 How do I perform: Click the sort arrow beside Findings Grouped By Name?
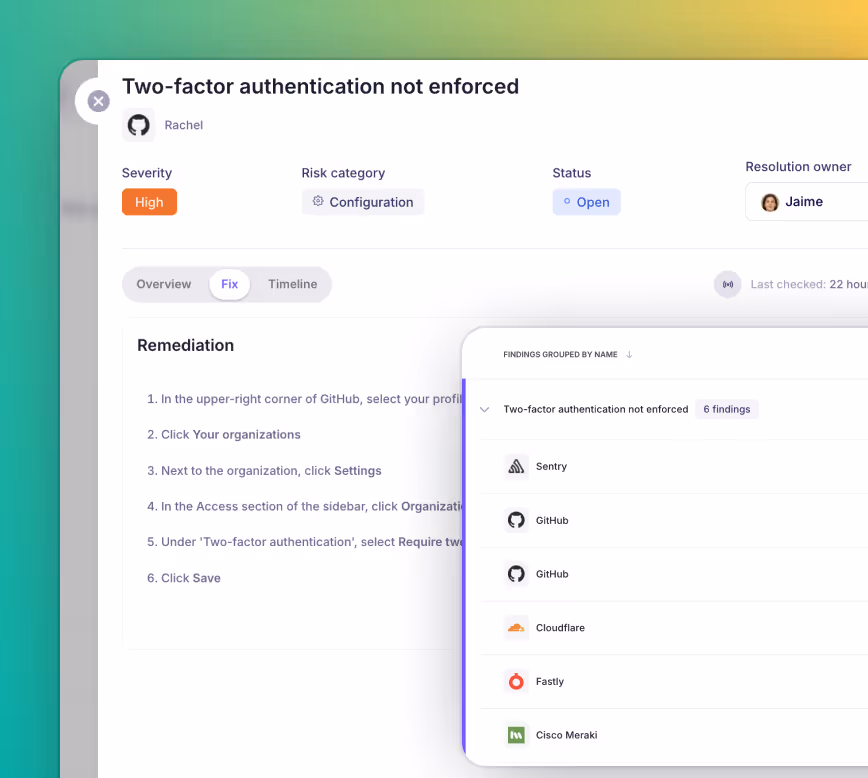pyautogui.click(x=628, y=354)
